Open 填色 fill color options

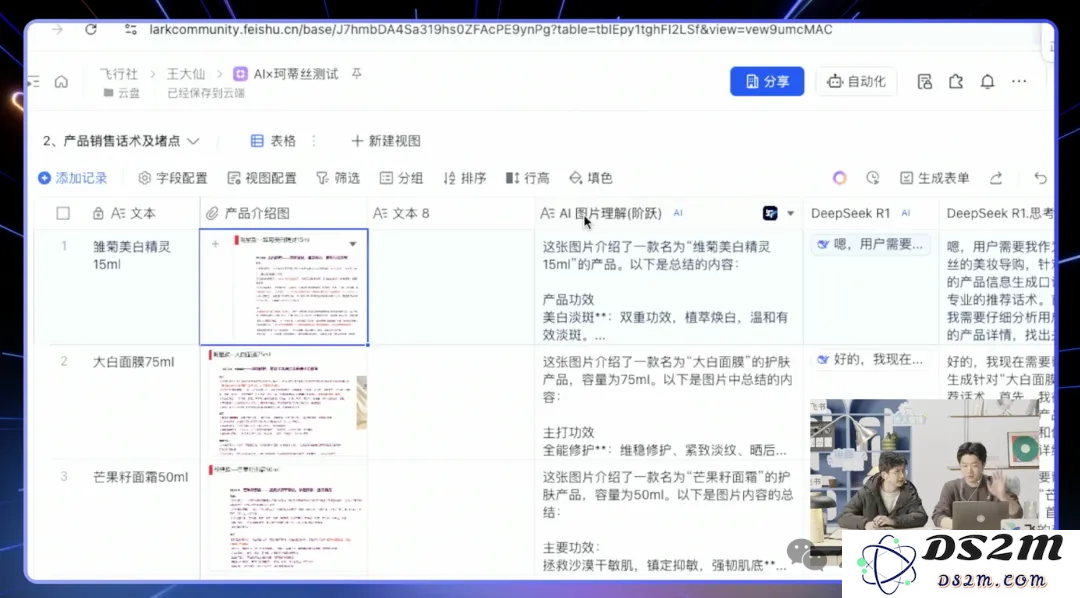[x=591, y=178]
